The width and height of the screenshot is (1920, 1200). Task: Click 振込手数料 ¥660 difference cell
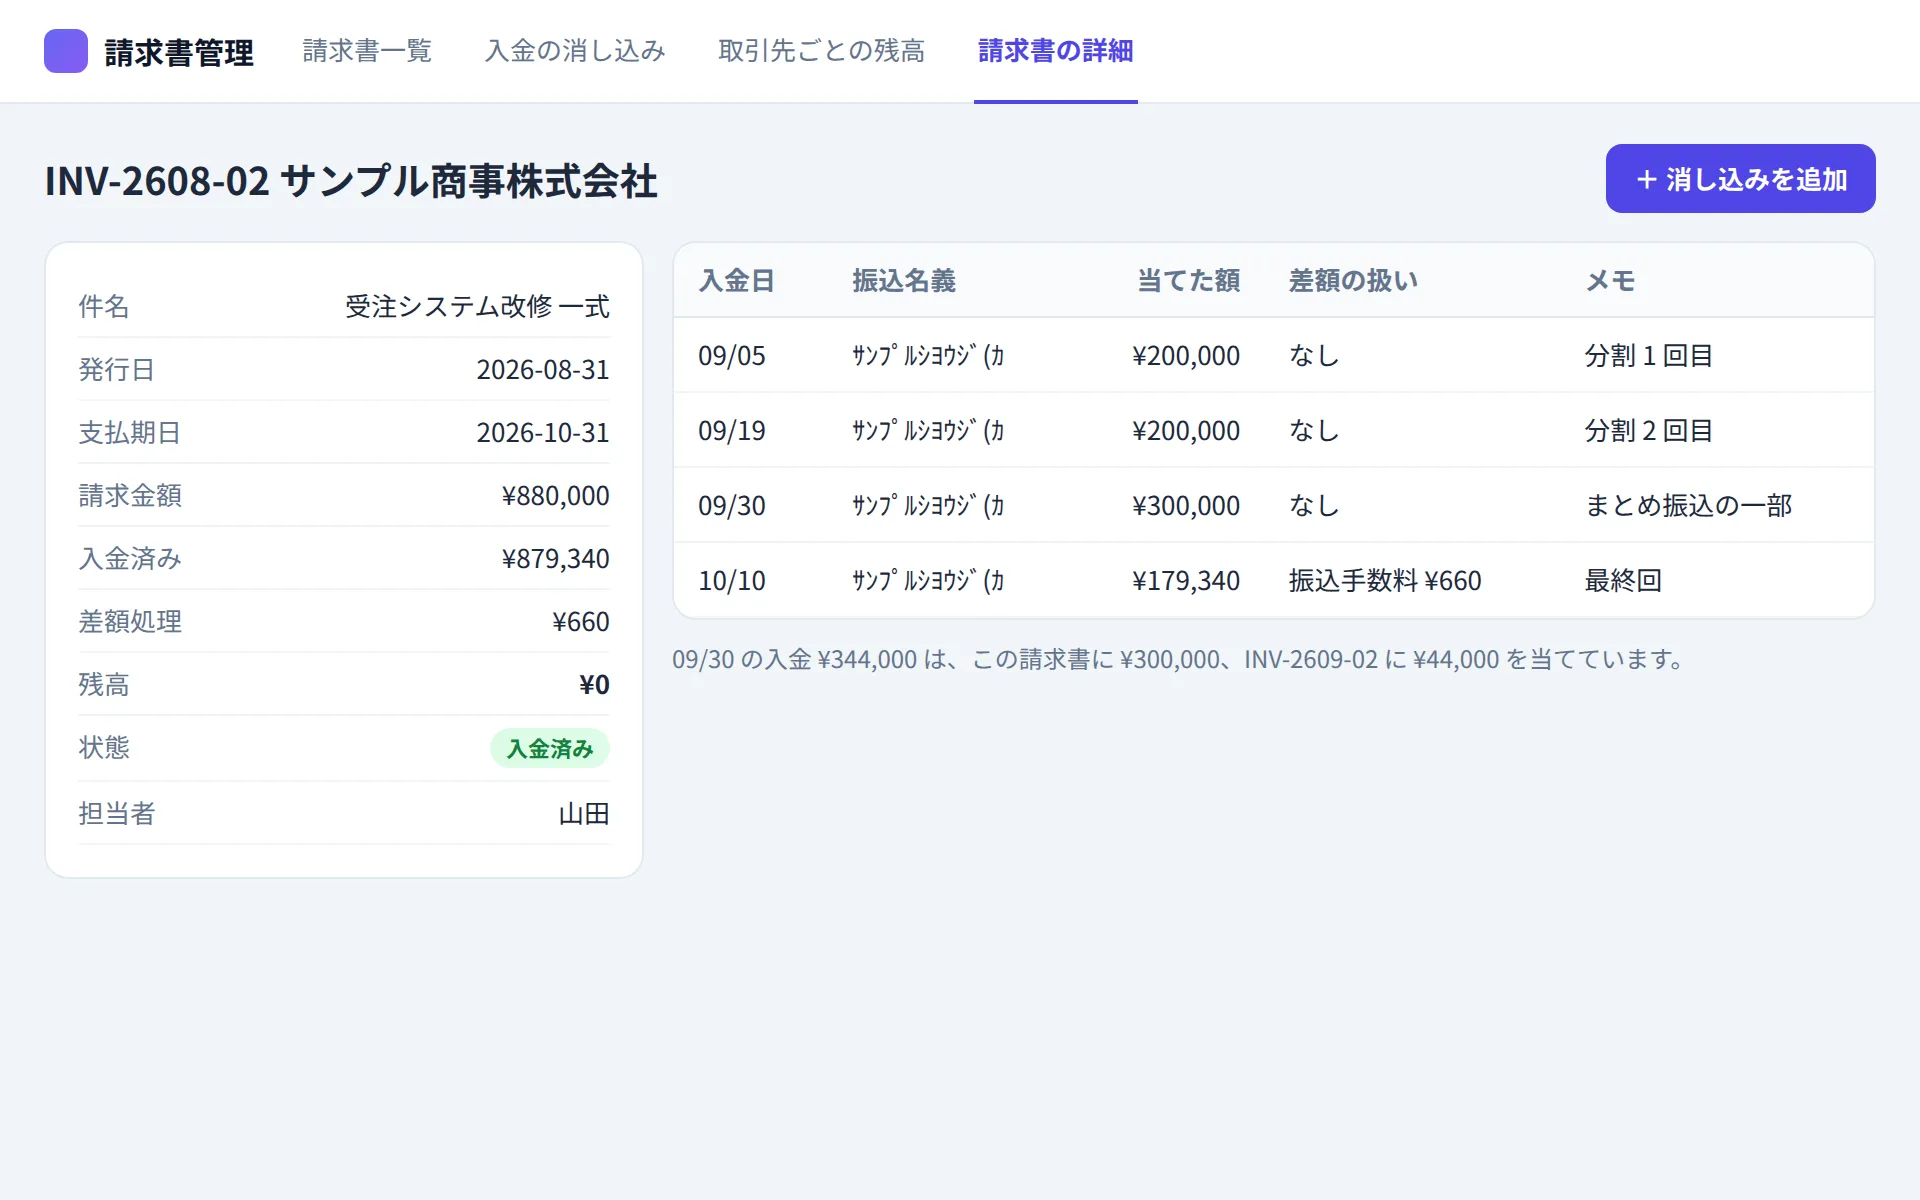click(1385, 581)
